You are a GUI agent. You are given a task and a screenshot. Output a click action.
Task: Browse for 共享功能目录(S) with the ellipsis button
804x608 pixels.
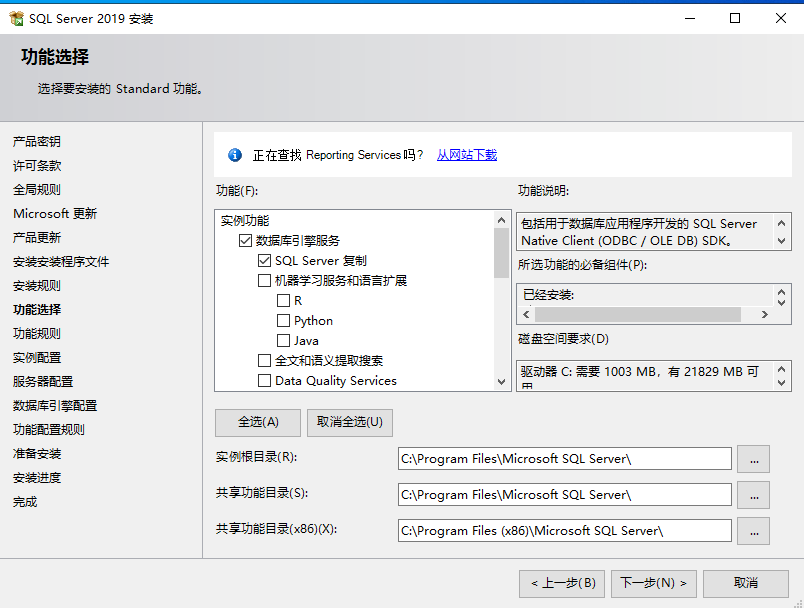(x=753, y=495)
